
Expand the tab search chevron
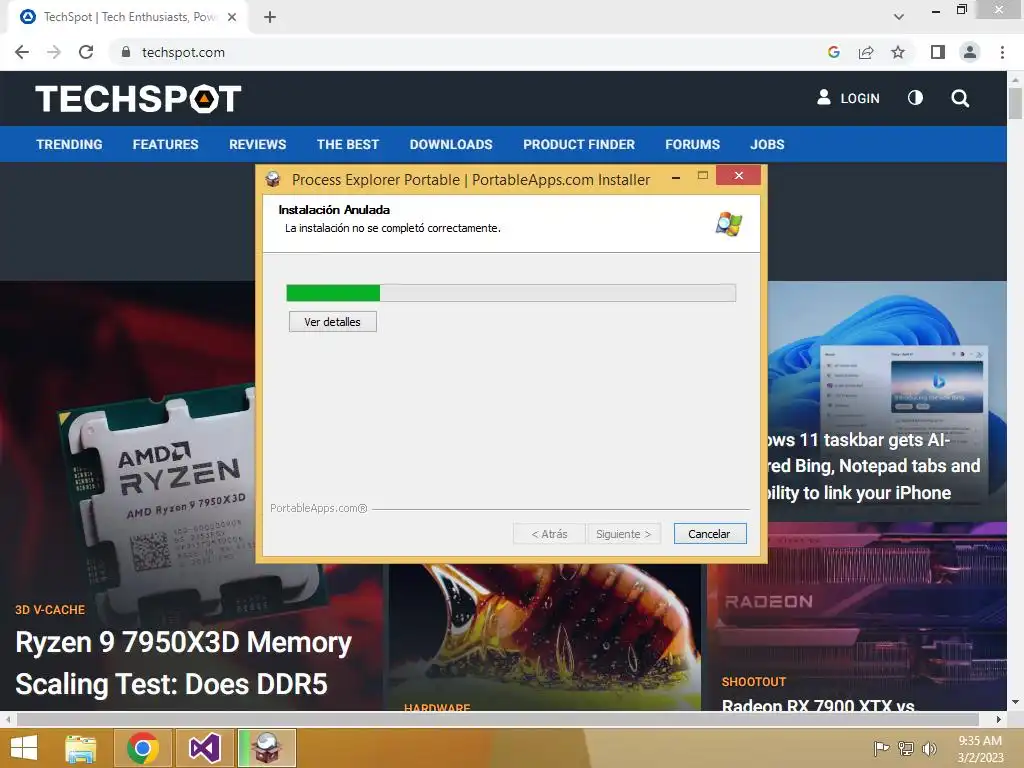(x=899, y=17)
